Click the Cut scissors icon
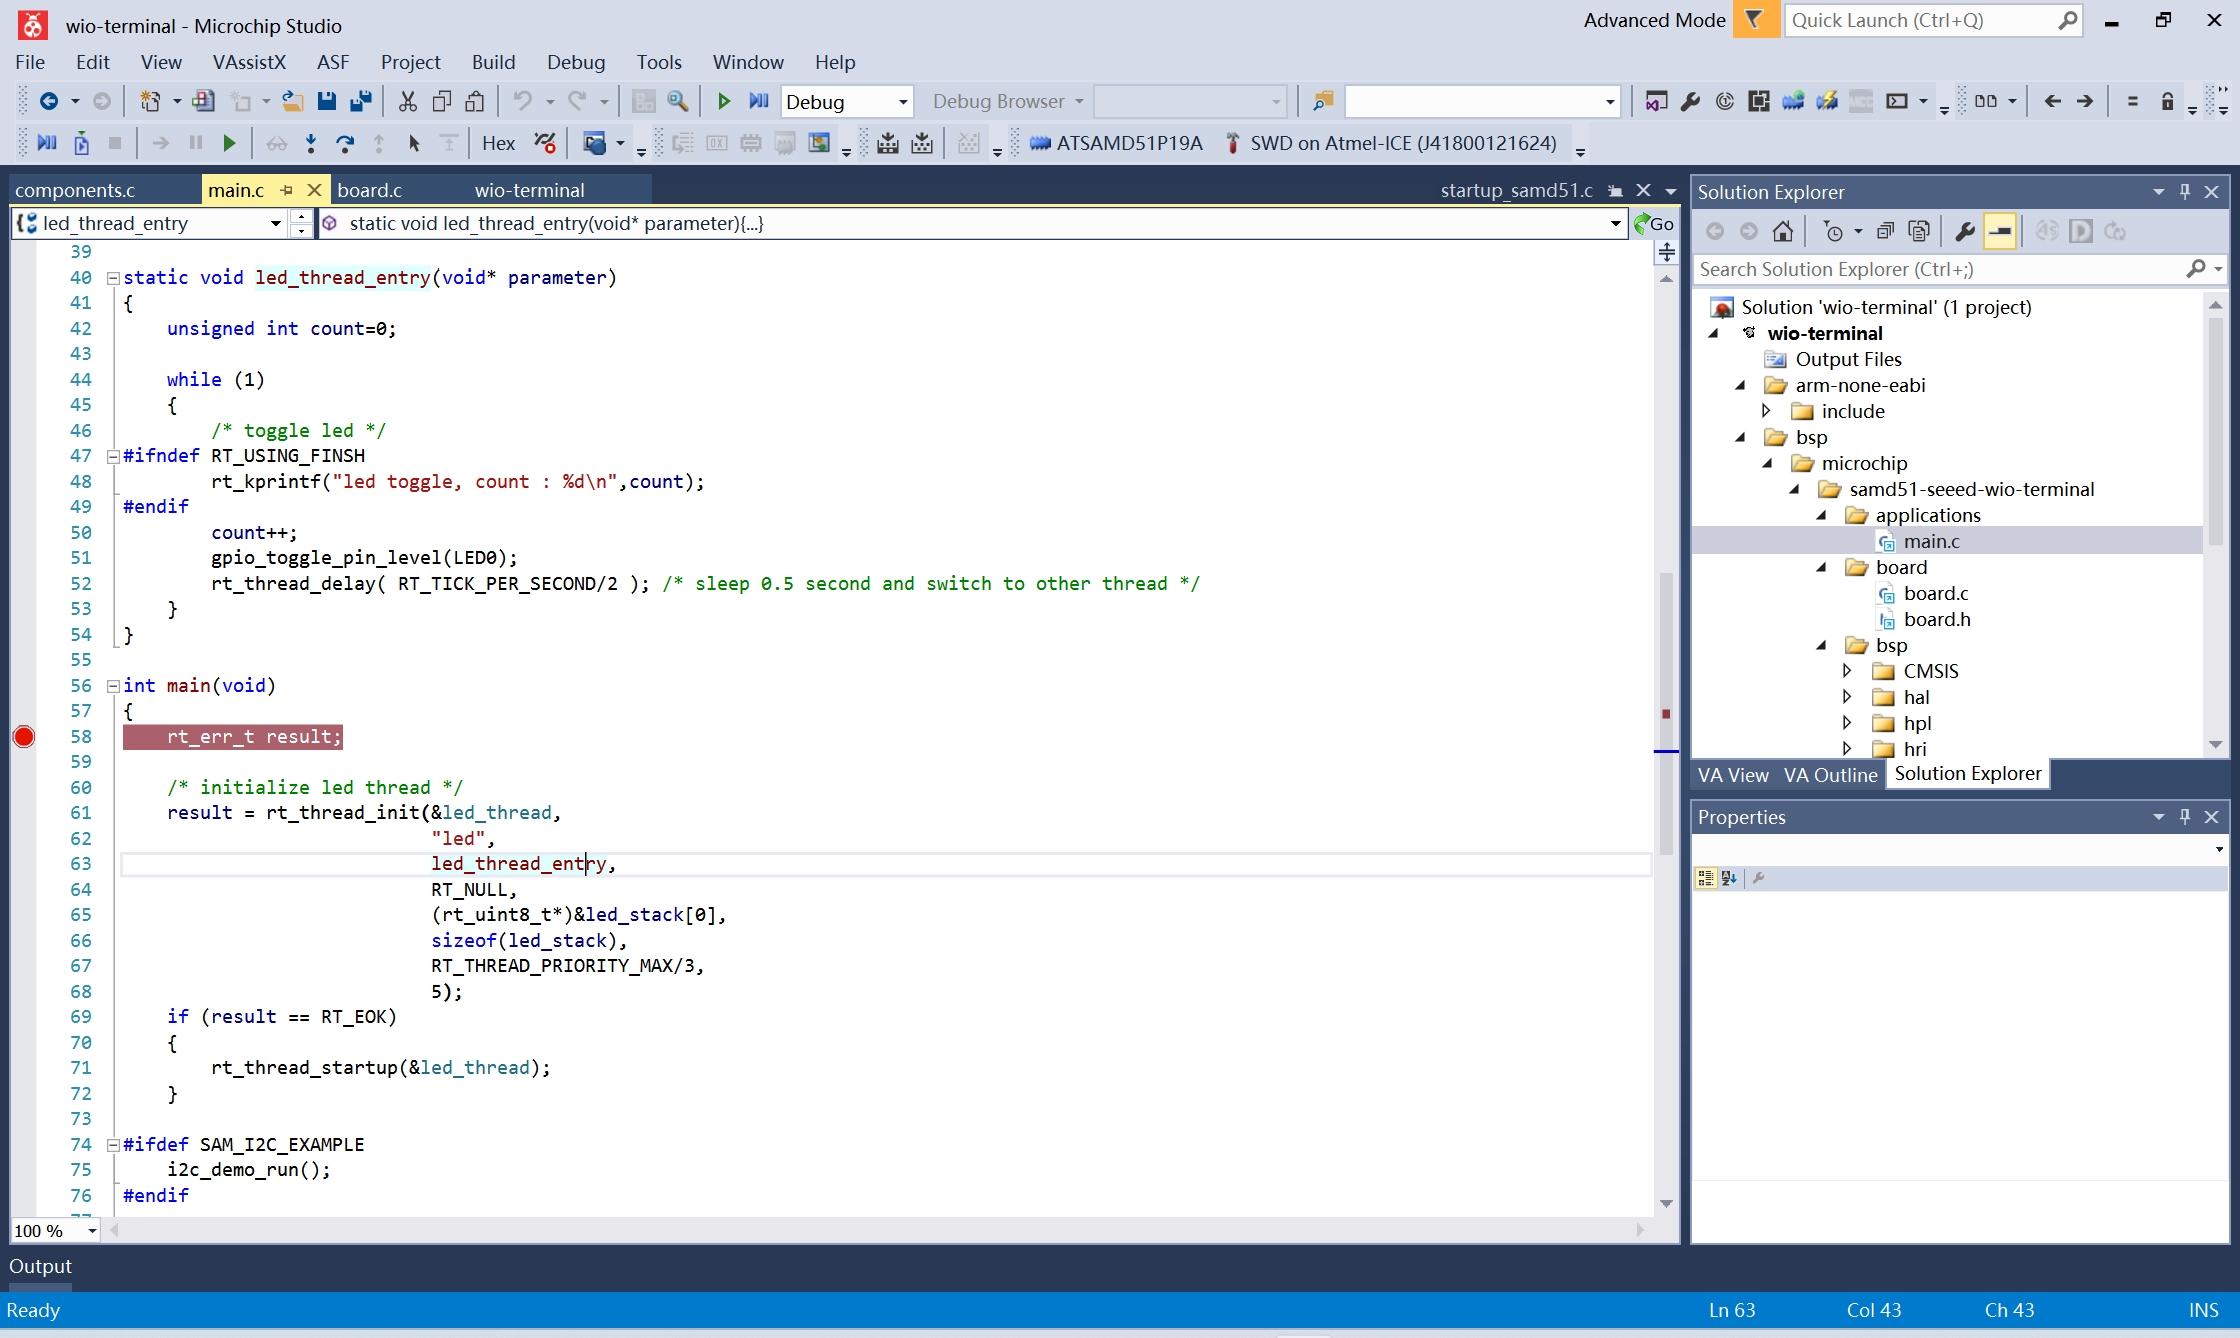Image resolution: width=2240 pixels, height=1338 pixels. click(407, 101)
